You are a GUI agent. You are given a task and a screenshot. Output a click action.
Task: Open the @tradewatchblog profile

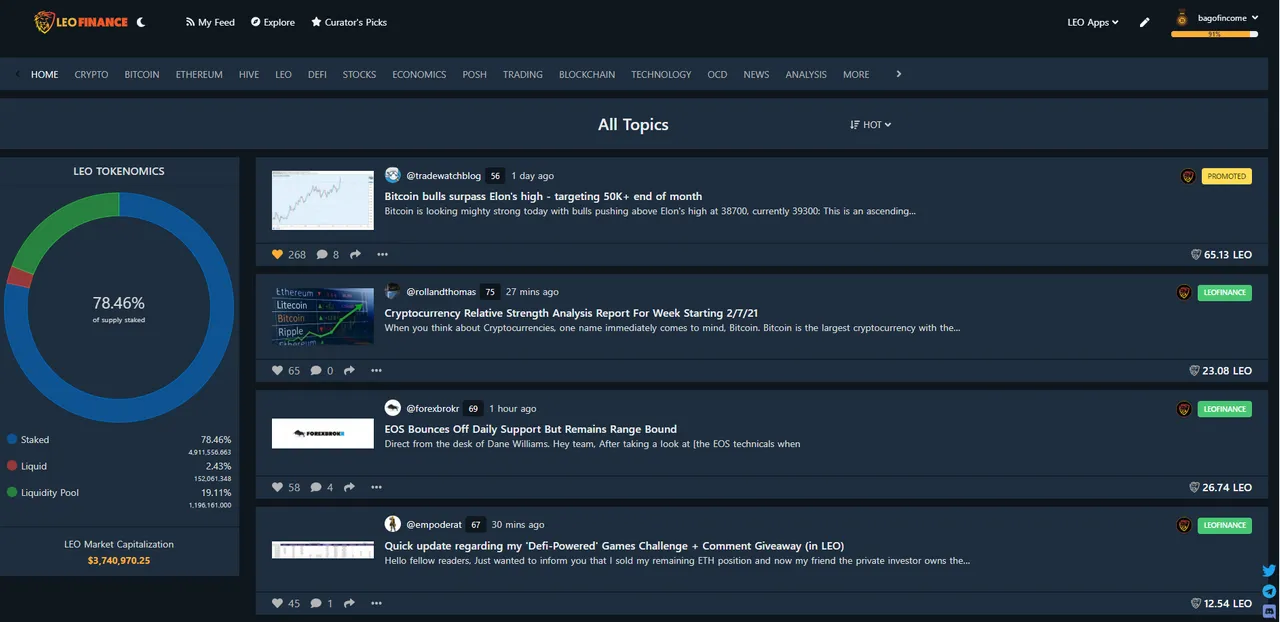pos(443,176)
